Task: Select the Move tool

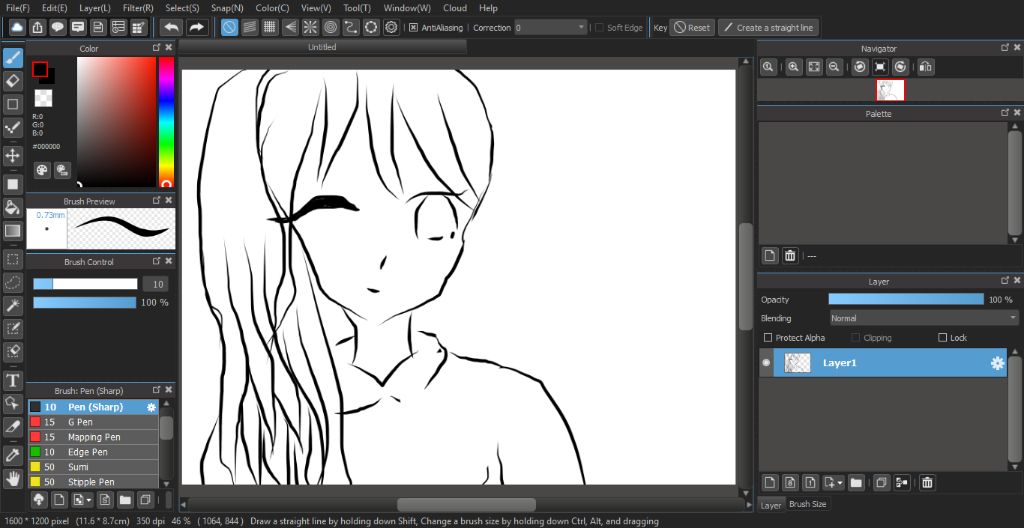Action: coord(12,156)
